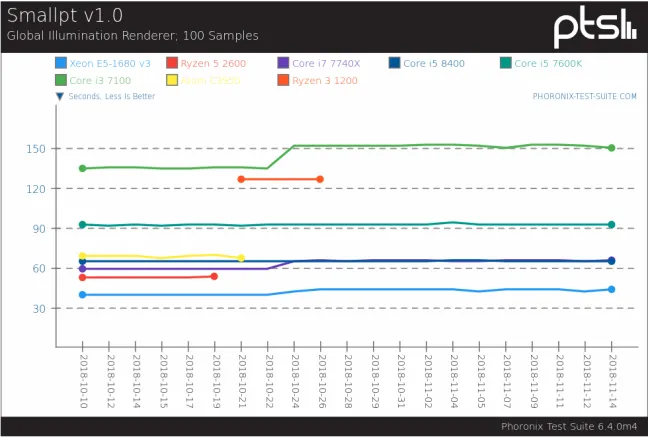This screenshot has height=437, width=650.
Task: Click the 2018-10-21 date label
Action: pos(242,381)
